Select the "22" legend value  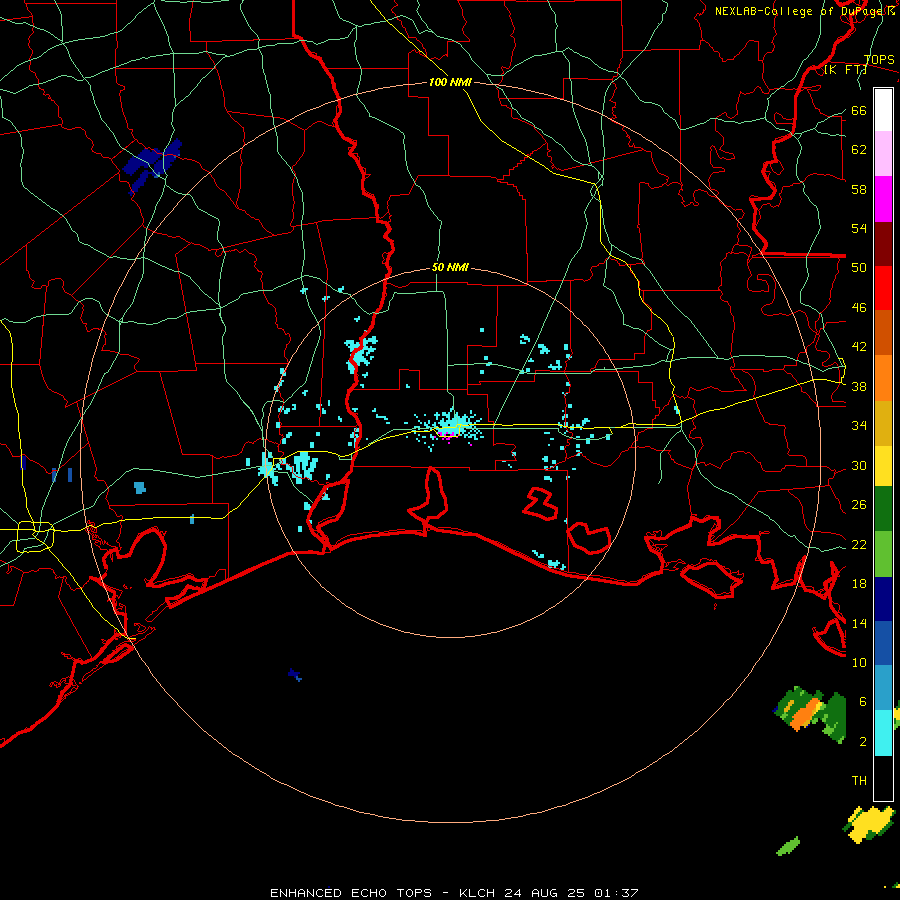point(859,544)
